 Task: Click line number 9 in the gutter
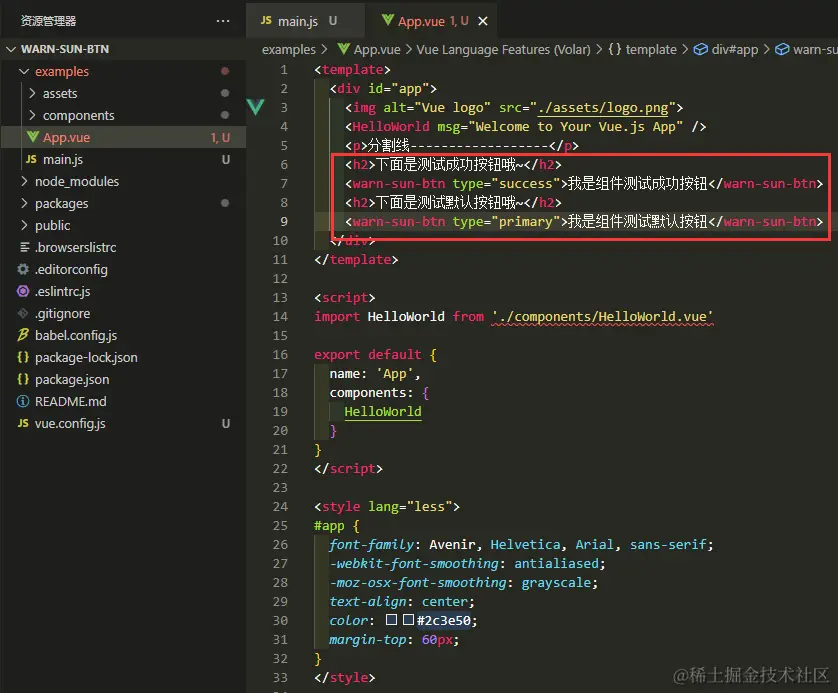(x=284, y=222)
